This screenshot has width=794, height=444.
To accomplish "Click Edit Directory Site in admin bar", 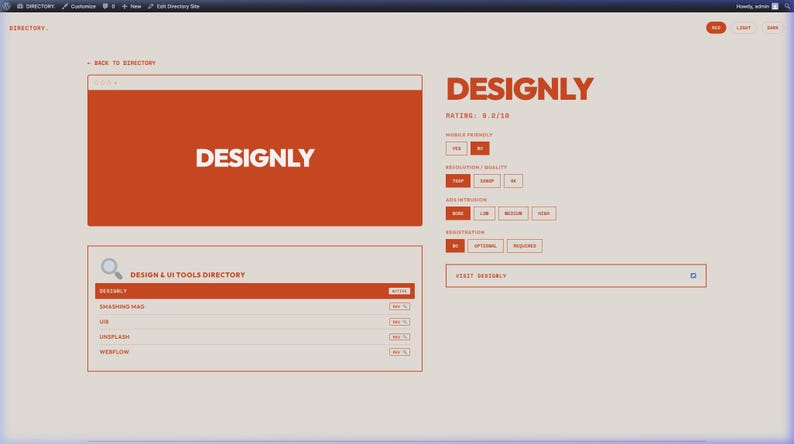I will click(x=174, y=6).
